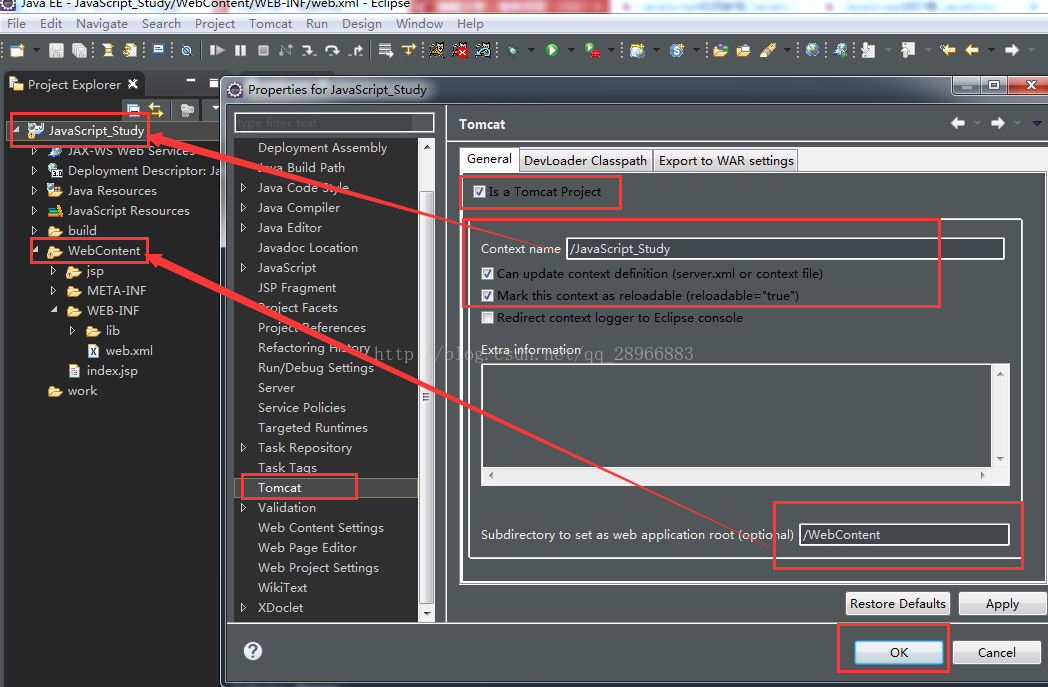1048x687 pixels.
Task: Expand the build folder in Project Explorer
Action: pyautogui.click(x=34, y=231)
